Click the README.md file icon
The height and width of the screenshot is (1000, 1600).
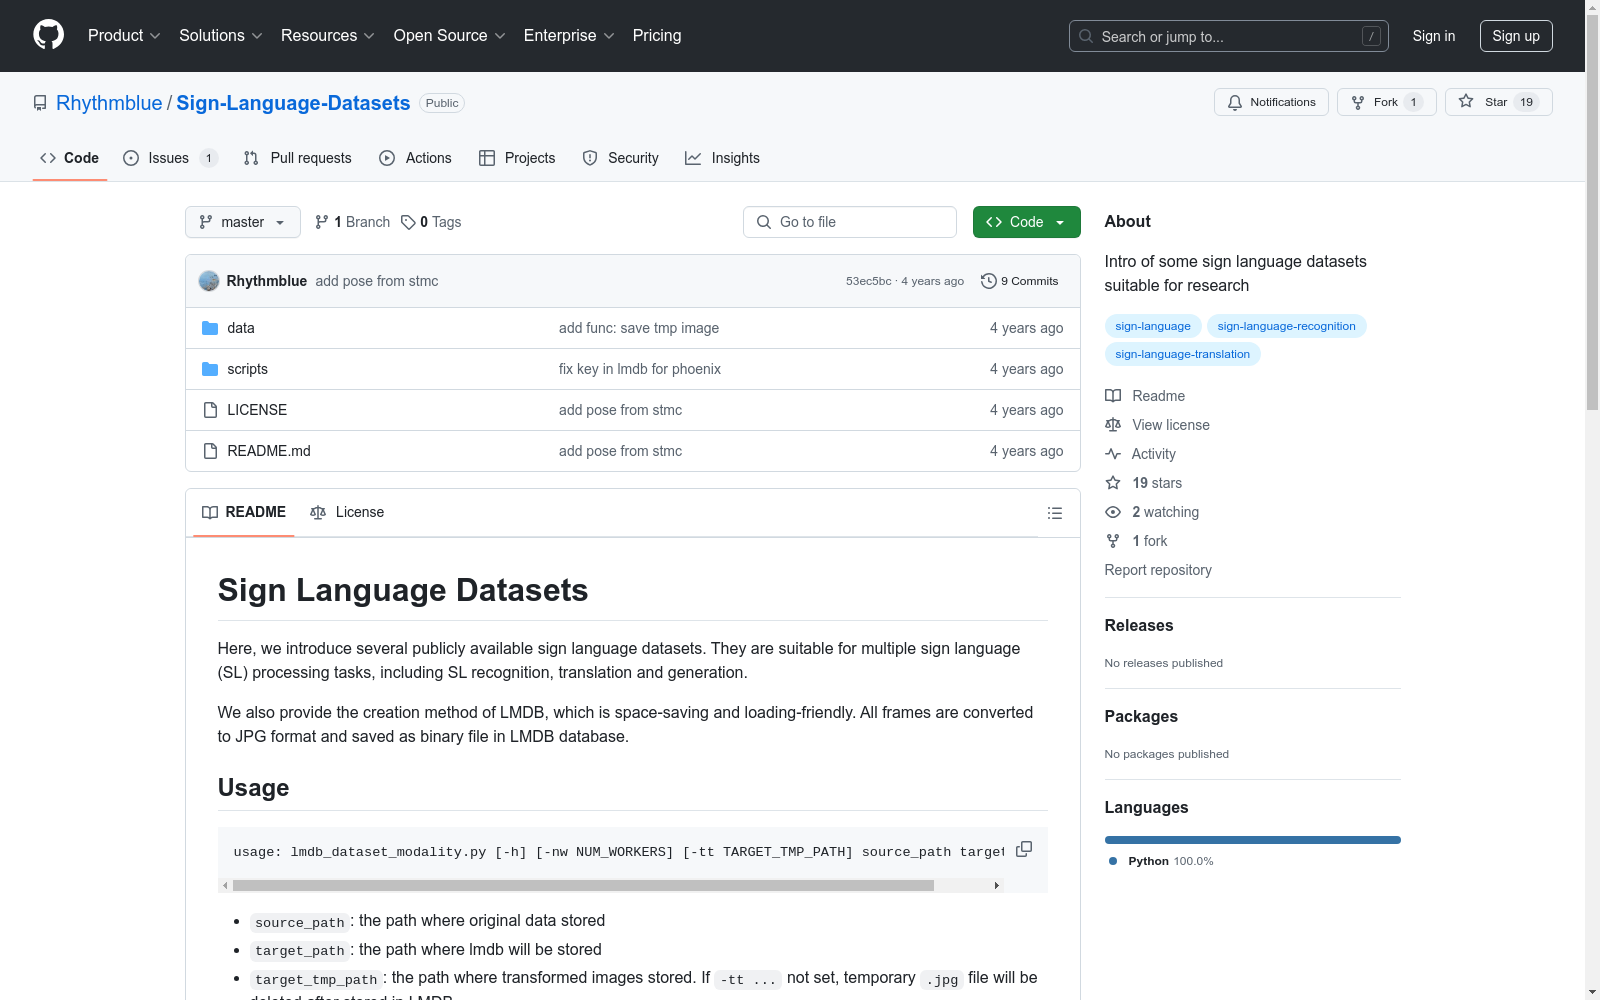(210, 451)
